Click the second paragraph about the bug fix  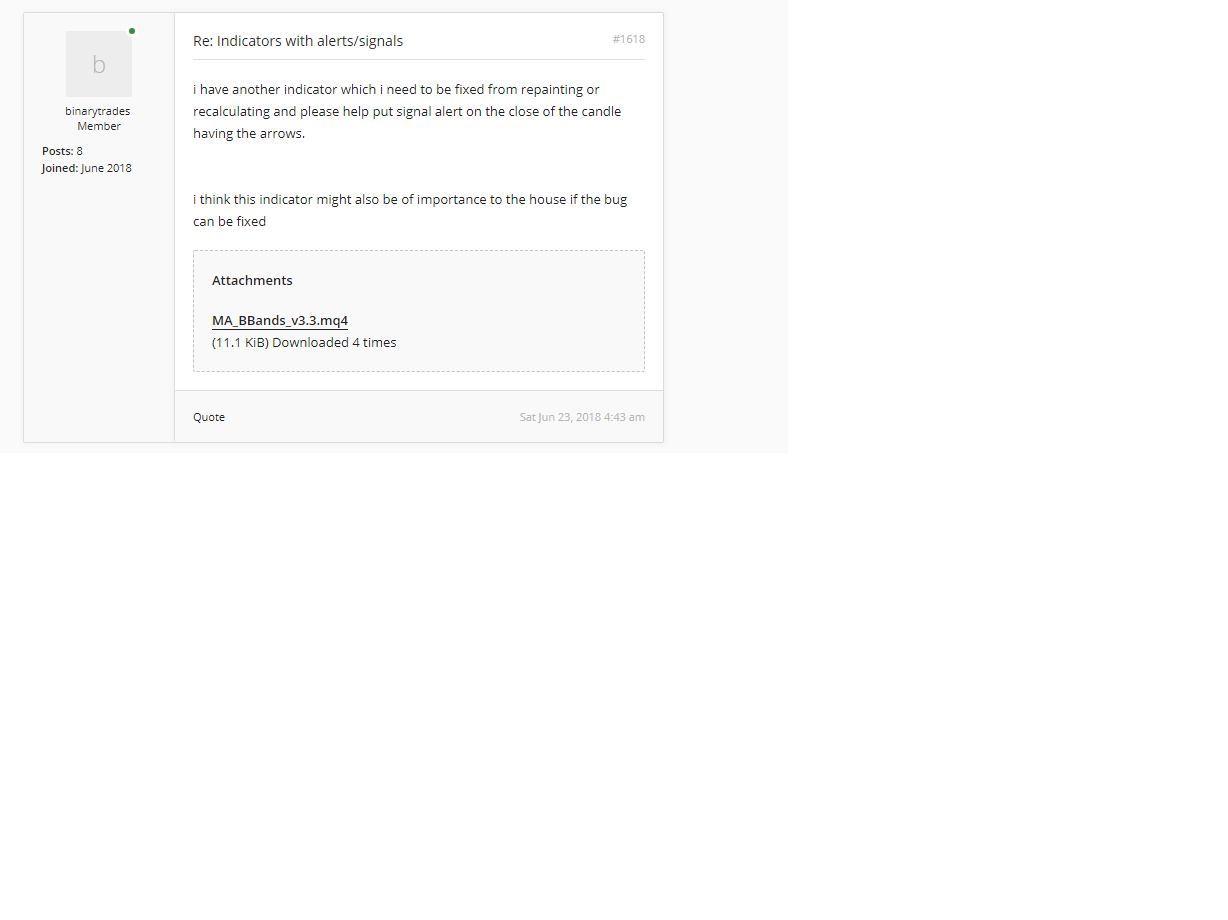click(410, 210)
